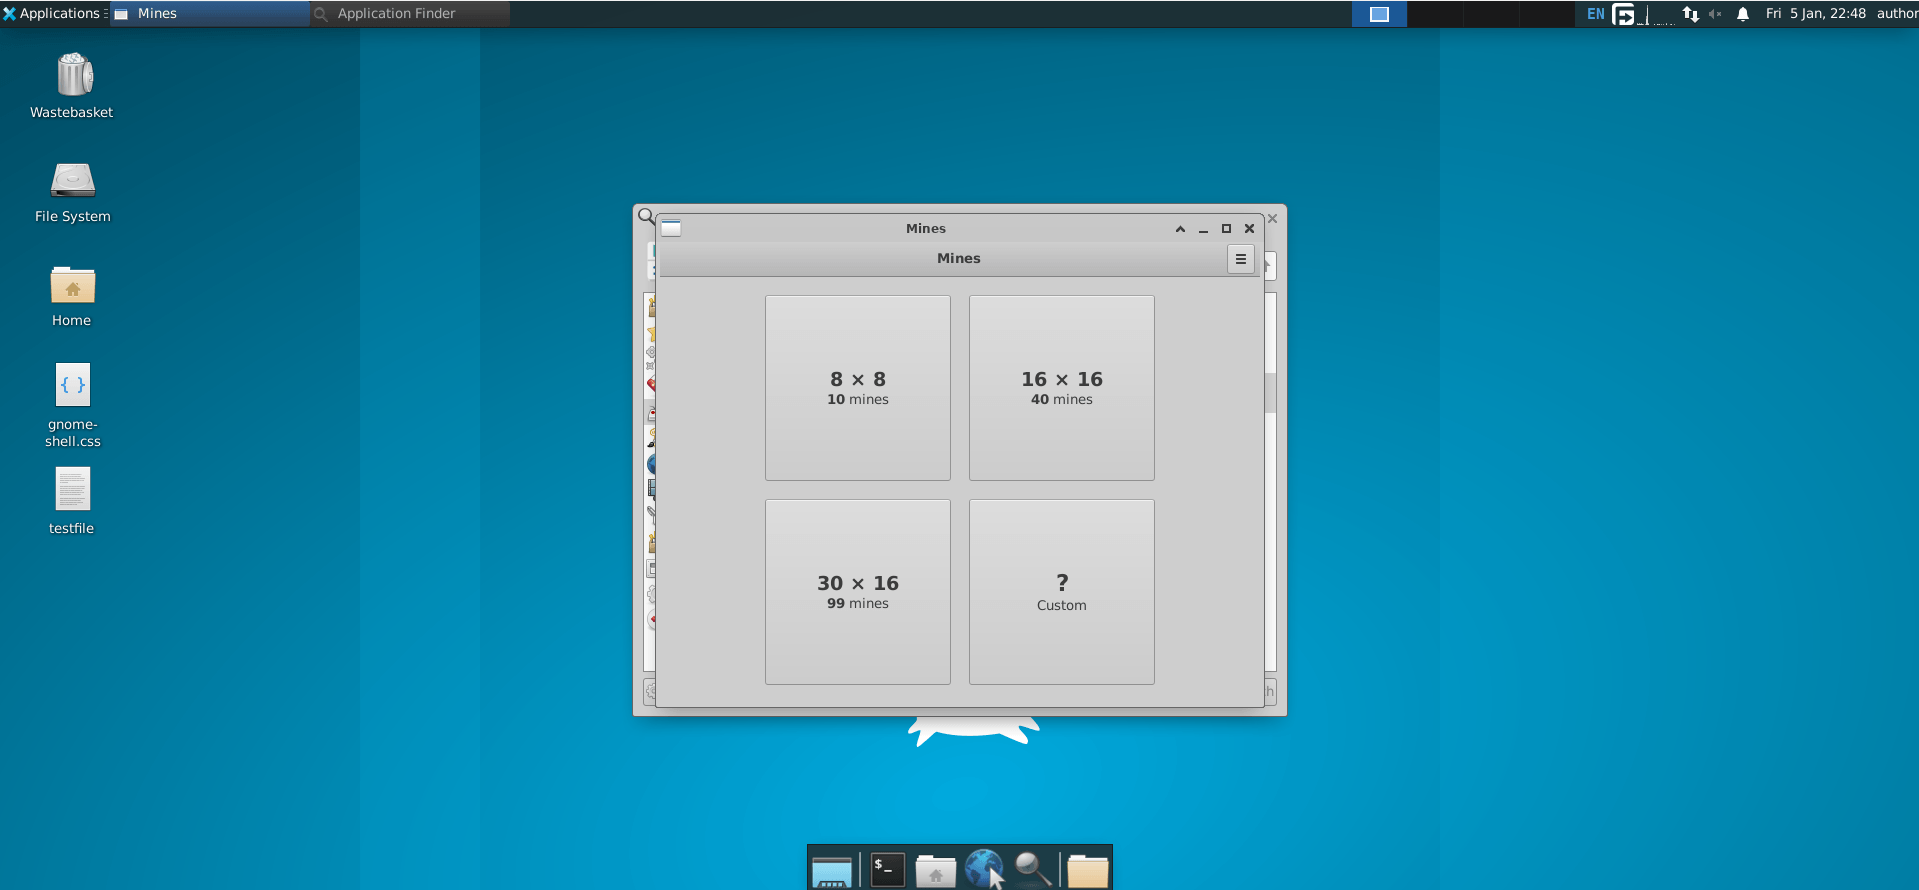Open the Custom game setup
Image resolution: width=1919 pixels, height=890 pixels.
pyautogui.click(x=1061, y=592)
